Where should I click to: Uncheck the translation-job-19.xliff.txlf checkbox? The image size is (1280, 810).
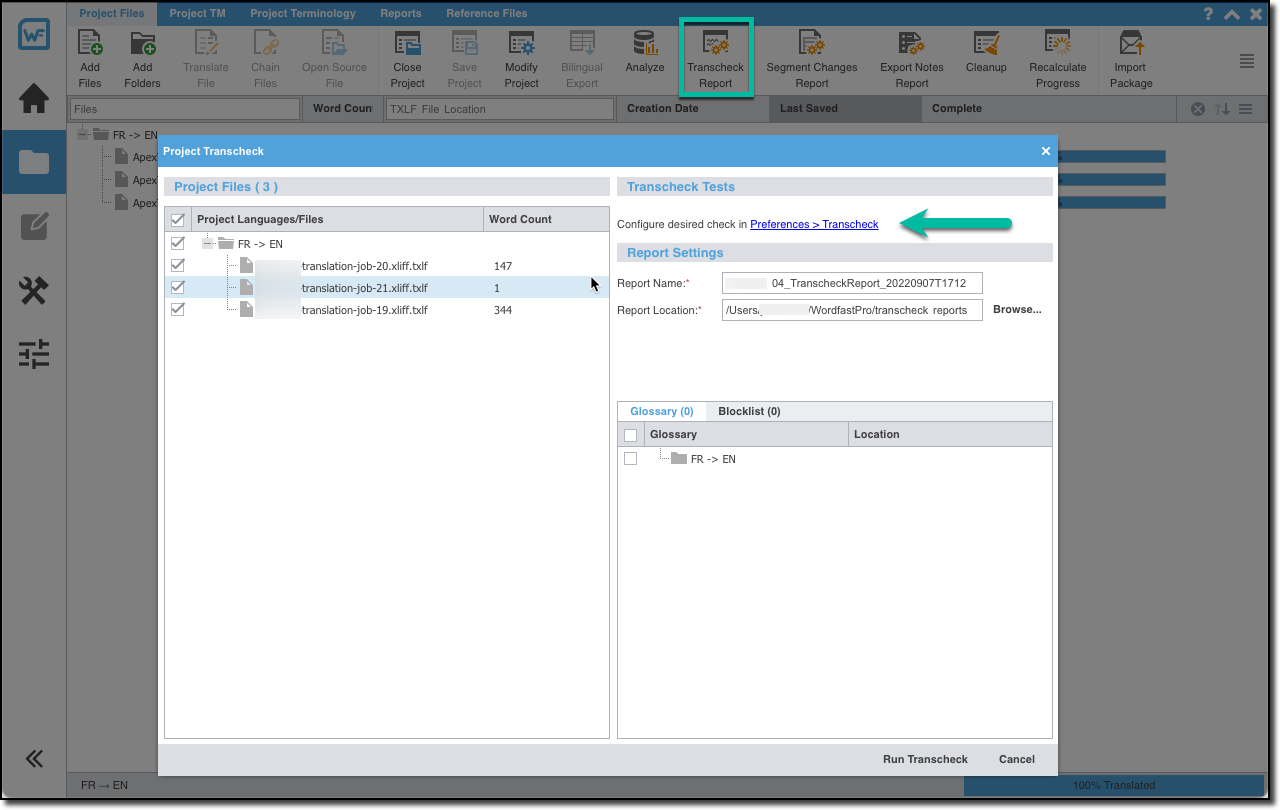(x=178, y=309)
